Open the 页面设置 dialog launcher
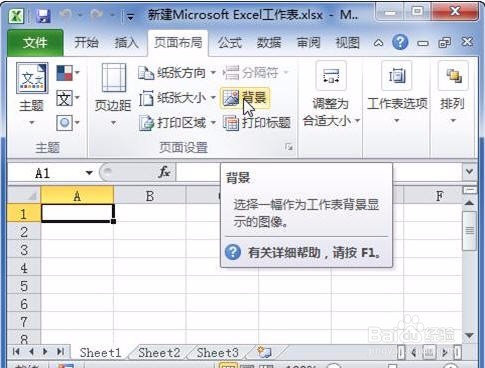Image resolution: width=485 pixels, height=368 pixels. pyautogui.click(x=289, y=147)
